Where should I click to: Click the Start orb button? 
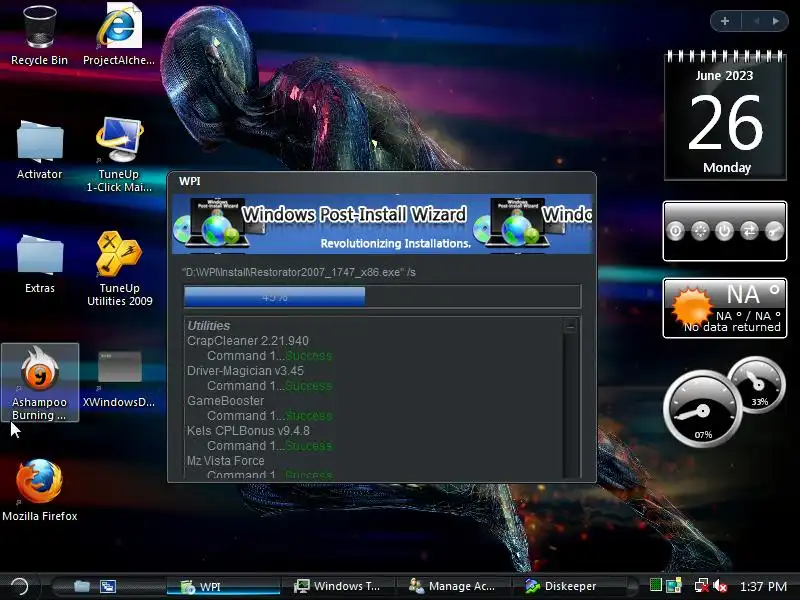tap(19, 586)
